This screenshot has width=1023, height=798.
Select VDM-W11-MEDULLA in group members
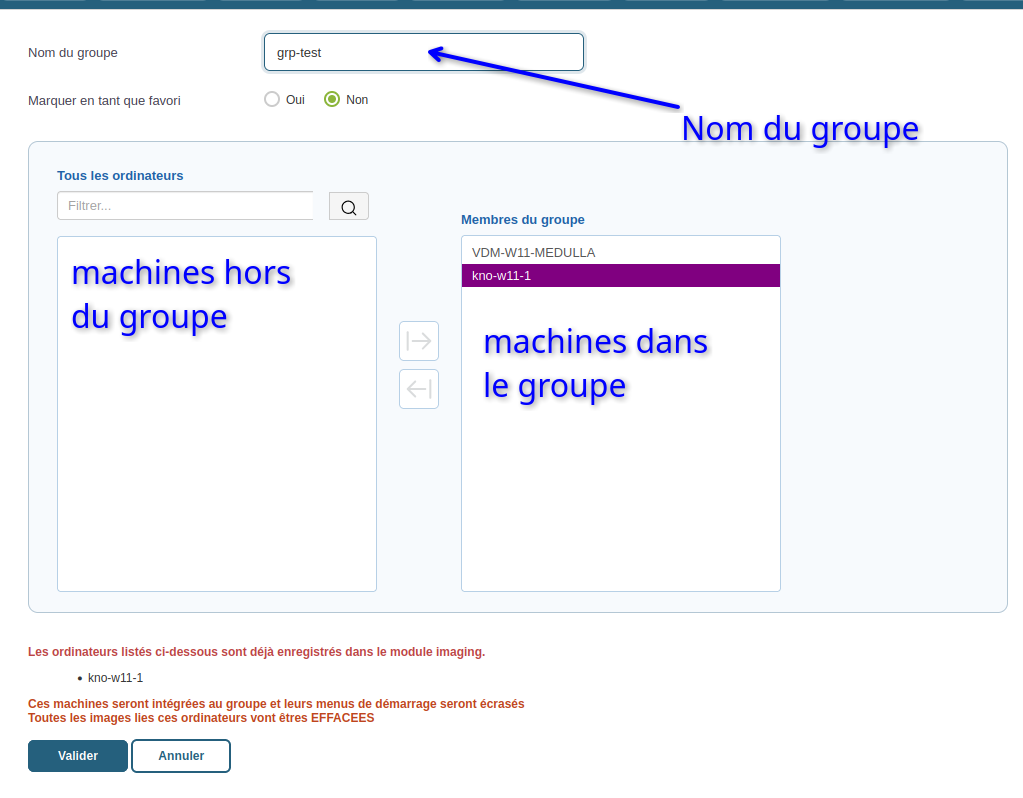tap(620, 253)
